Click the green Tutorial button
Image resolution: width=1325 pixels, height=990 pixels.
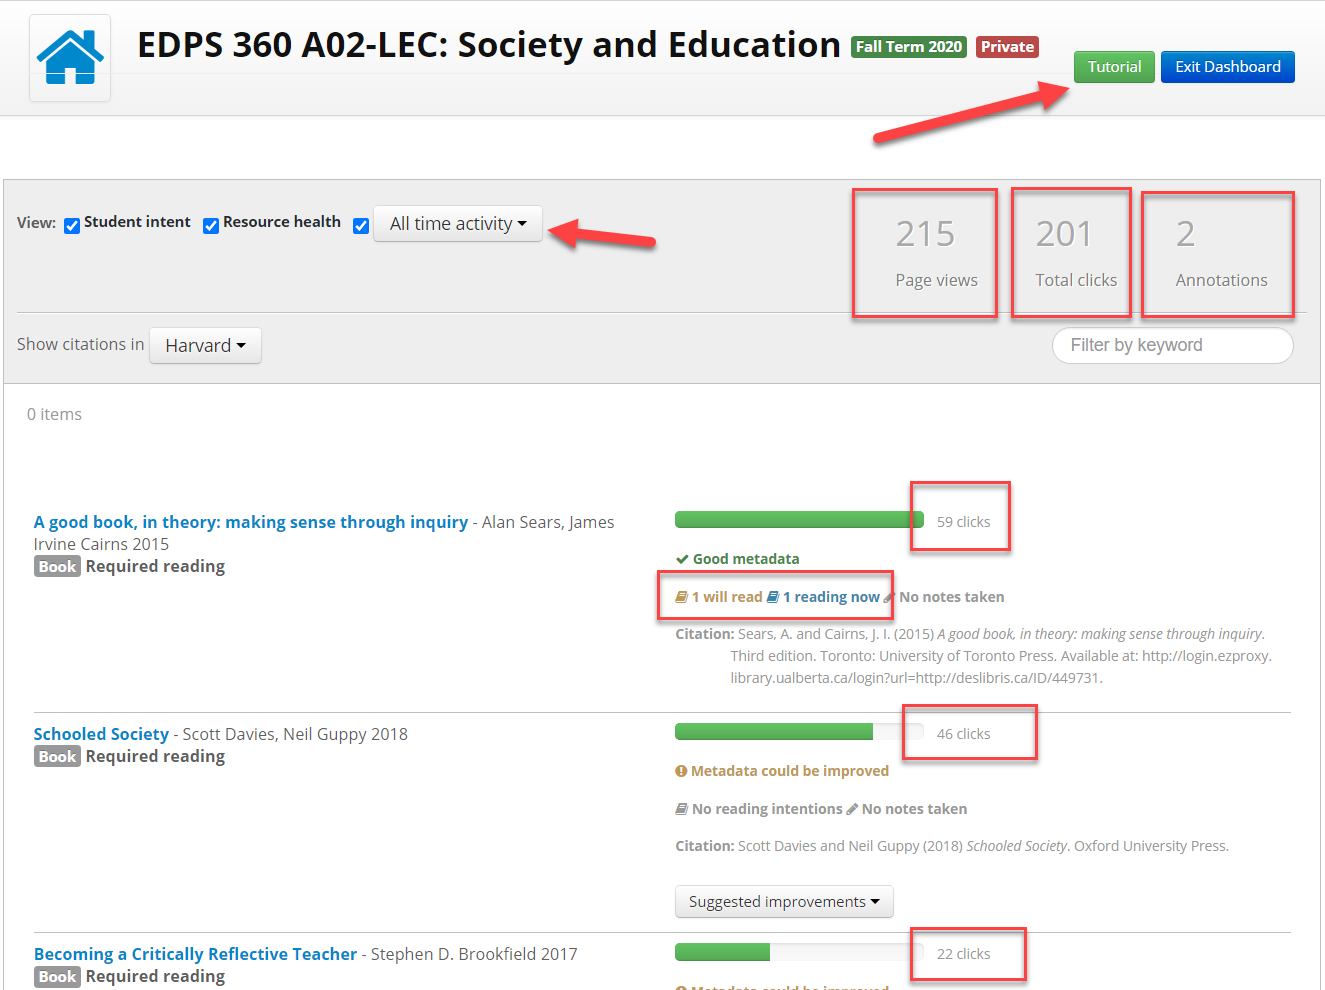pyautogui.click(x=1114, y=67)
